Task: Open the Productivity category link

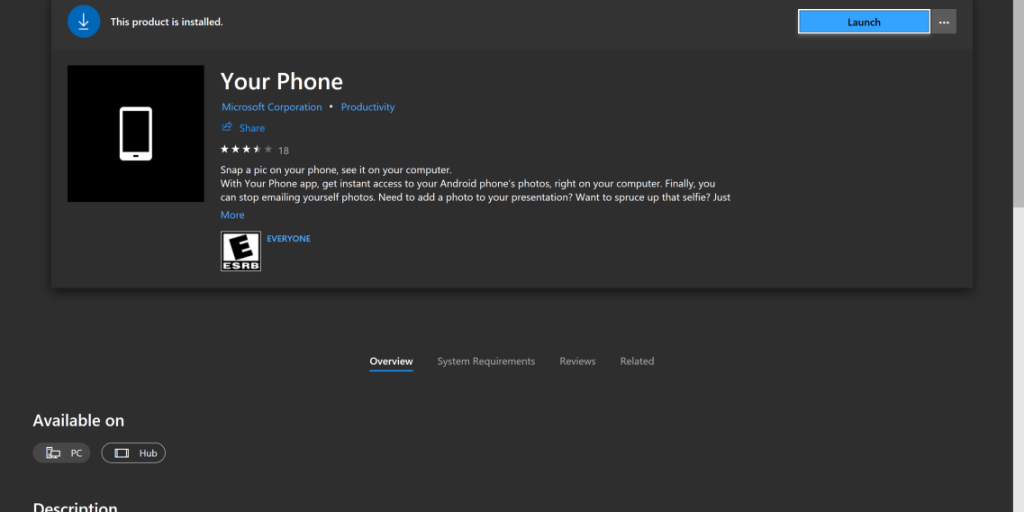Action: [368, 107]
